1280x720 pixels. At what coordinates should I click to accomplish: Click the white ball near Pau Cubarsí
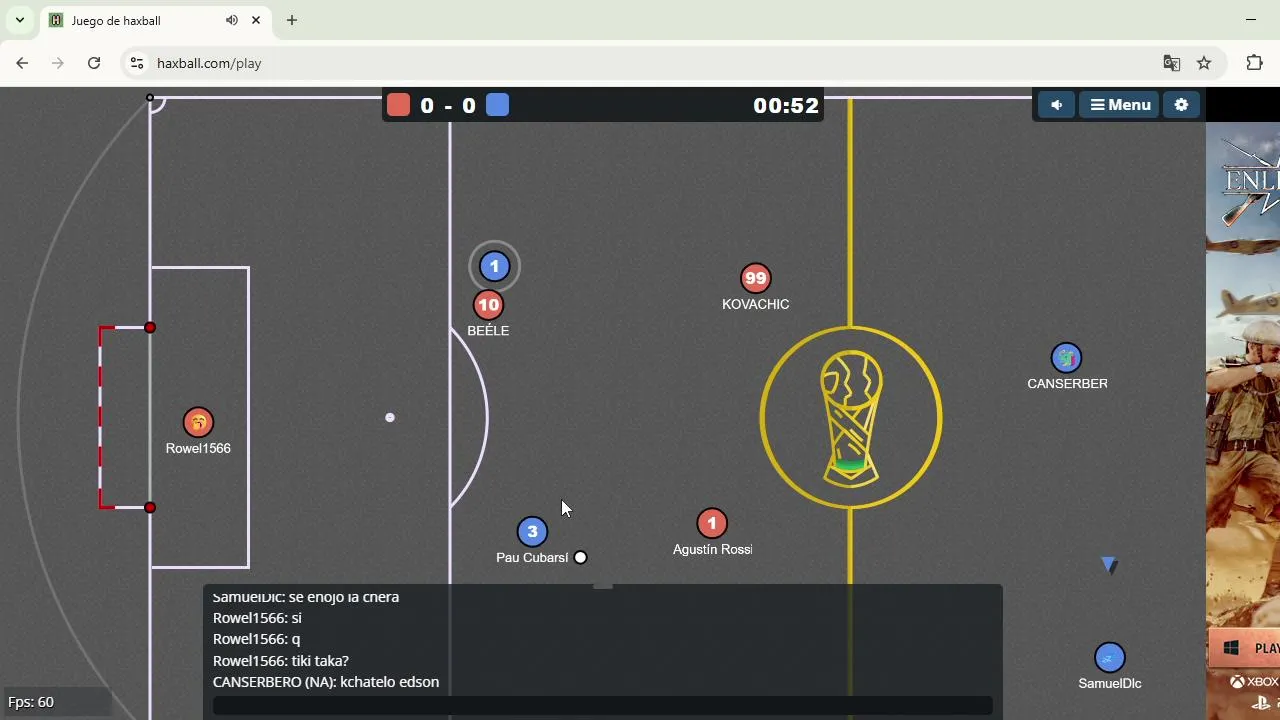click(580, 557)
